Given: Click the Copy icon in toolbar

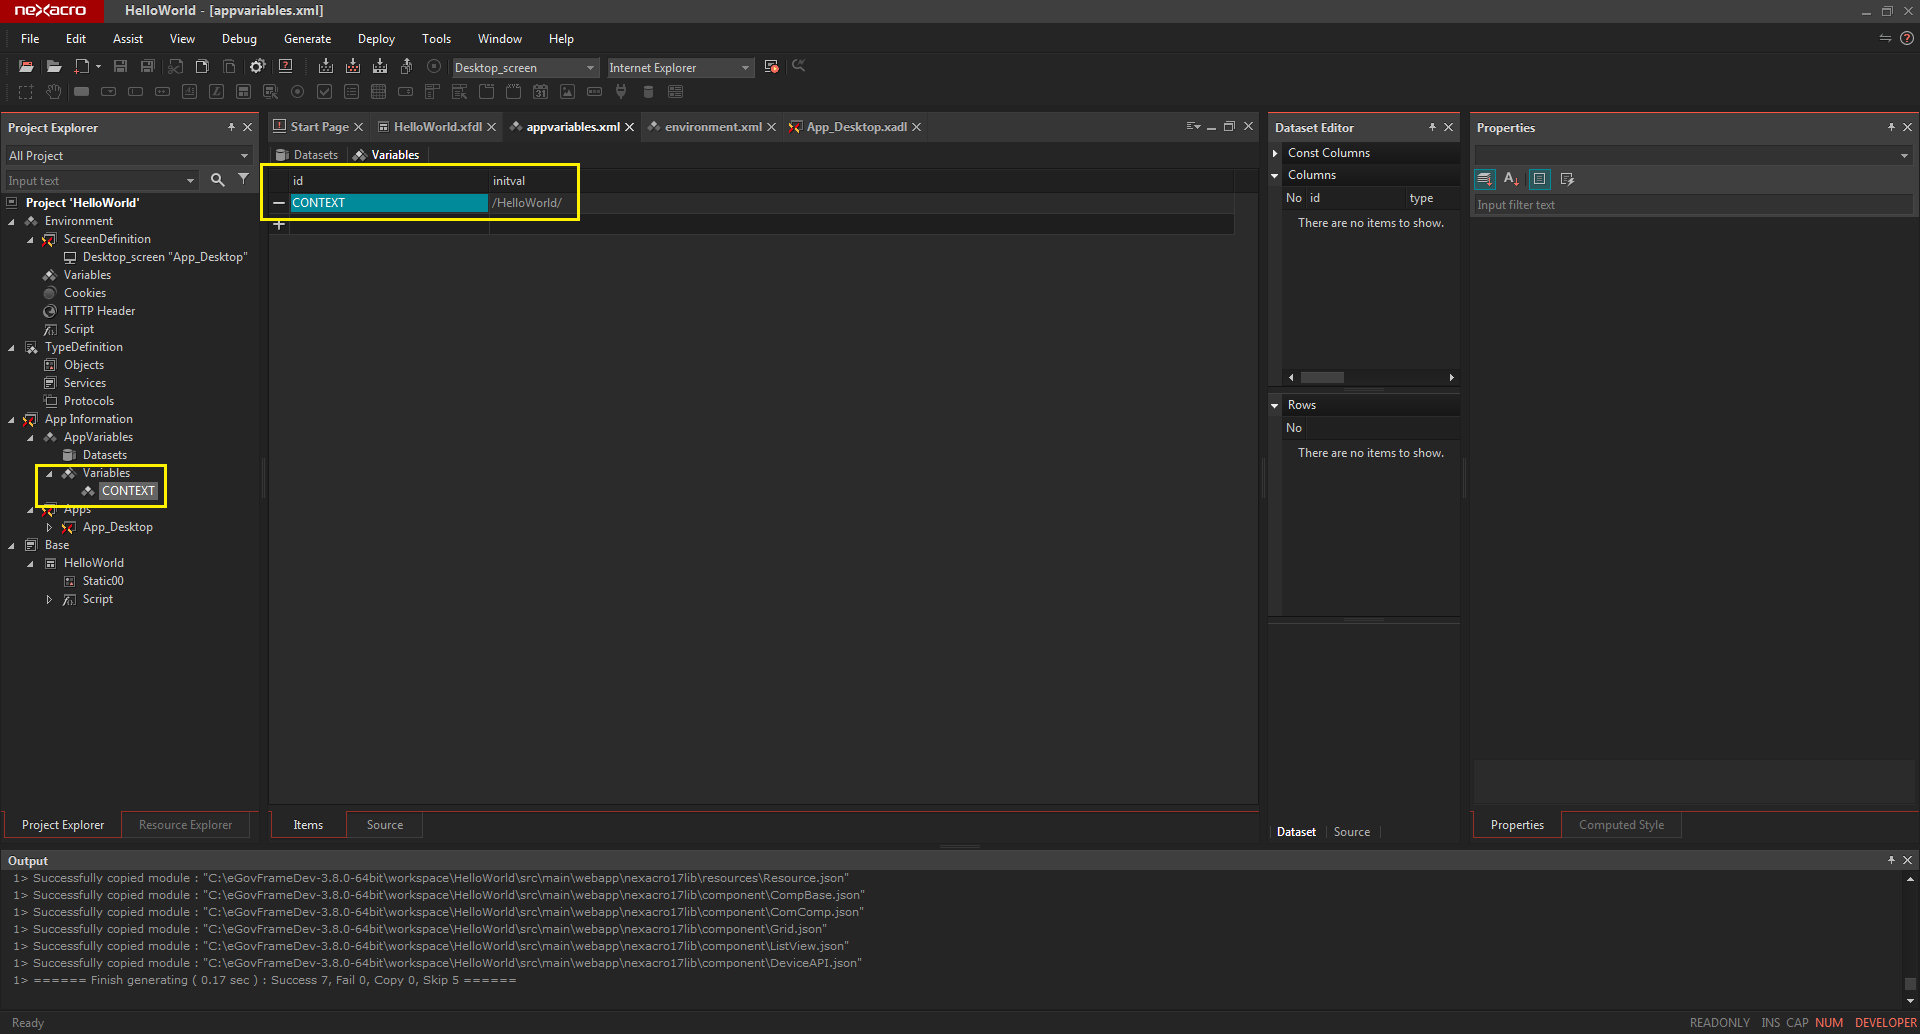Looking at the screenshot, I should (202, 67).
